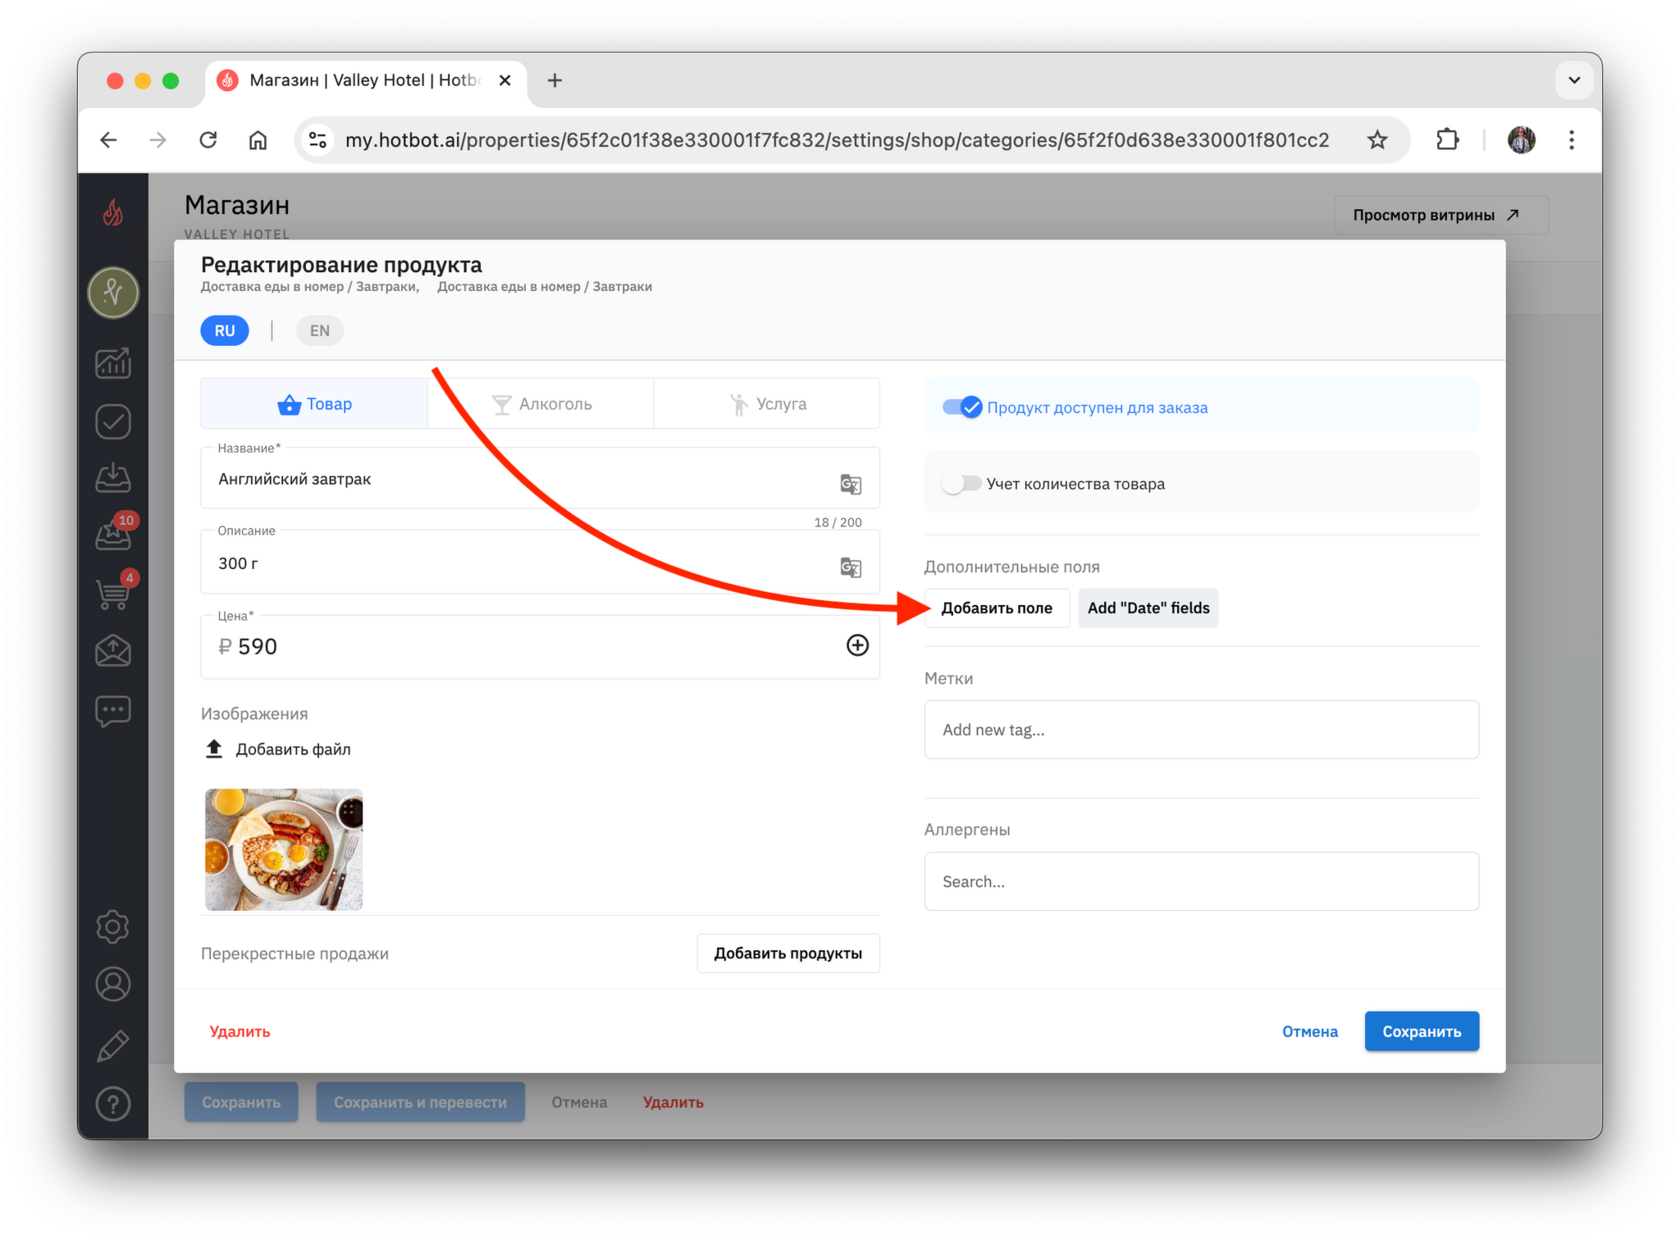Click 'Добавить продукты' cross-sell button
The height and width of the screenshot is (1242, 1680).
coord(788,953)
